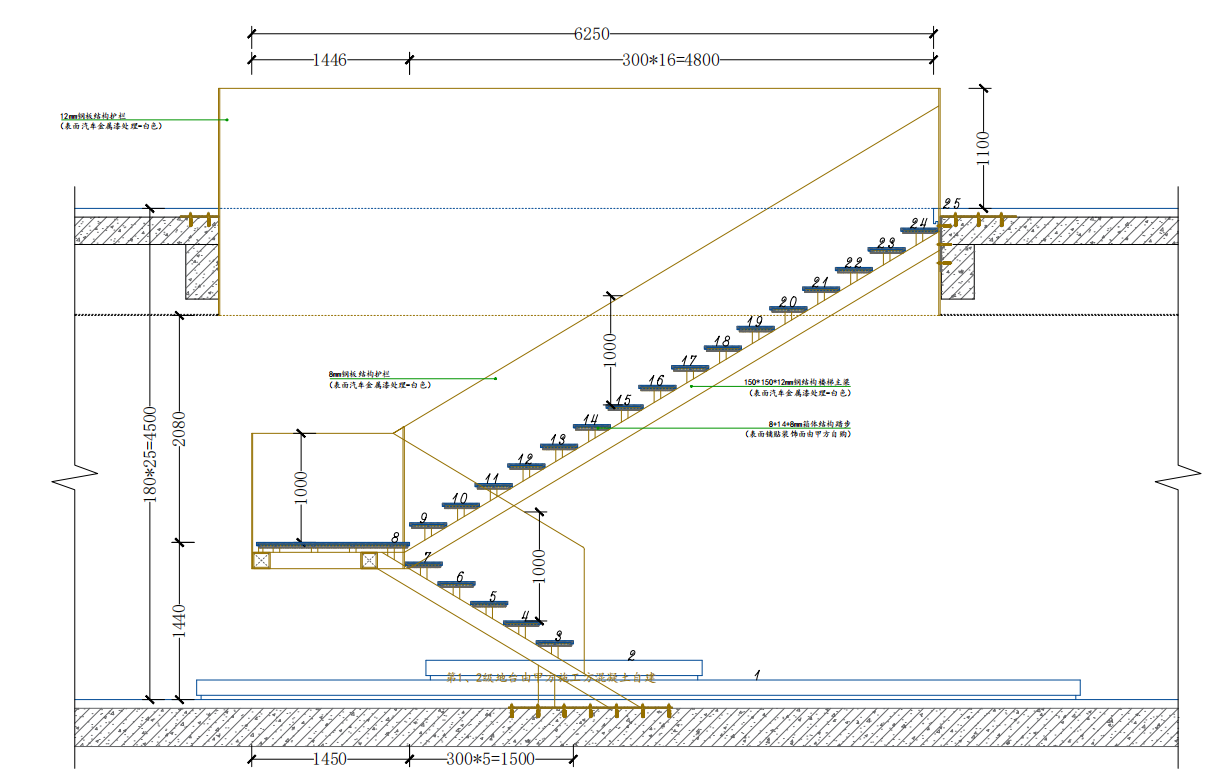Click step number 8 at the landing
Viewport: 1222px width, 783px height.
click(395, 537)
